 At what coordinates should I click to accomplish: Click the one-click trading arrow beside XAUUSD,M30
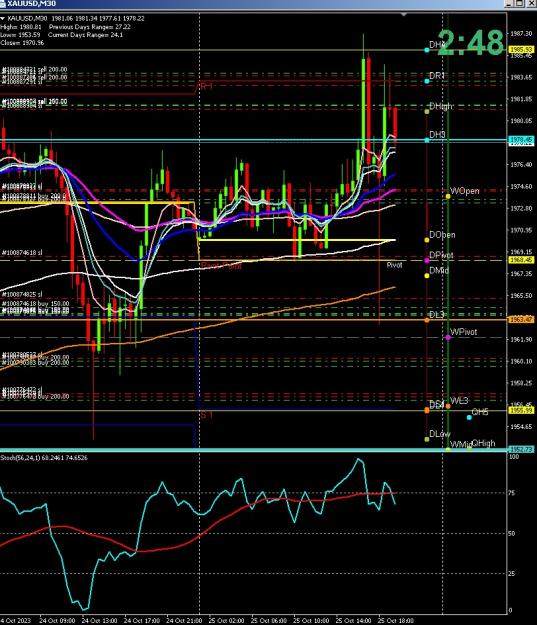coord(2,18)
